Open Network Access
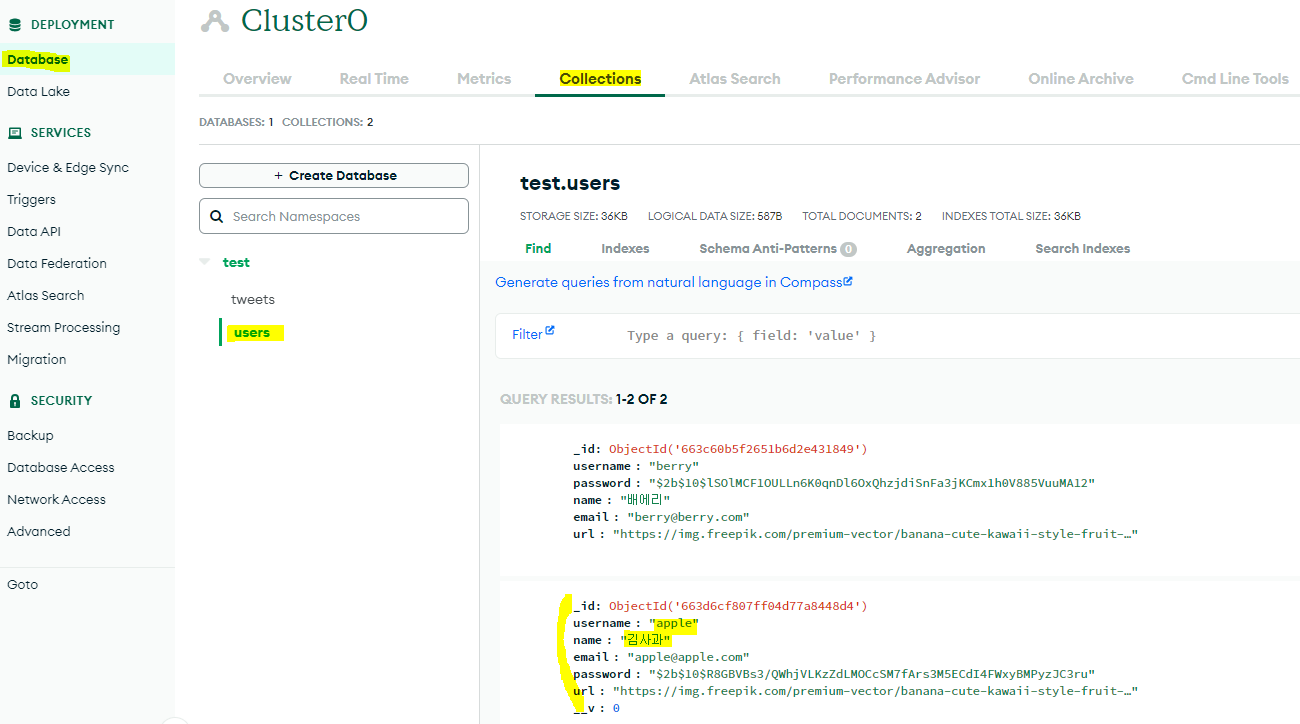 point(56,499)
